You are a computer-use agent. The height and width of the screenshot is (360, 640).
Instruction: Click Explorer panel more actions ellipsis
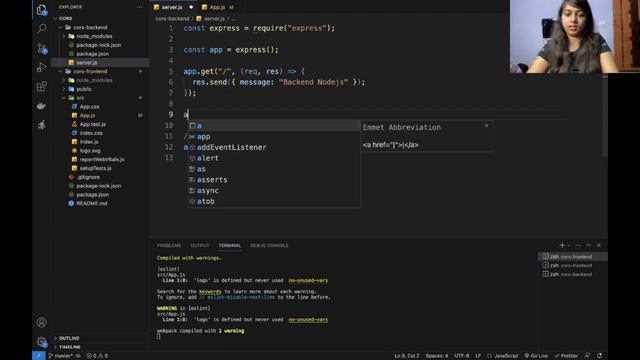pos(140,7)
